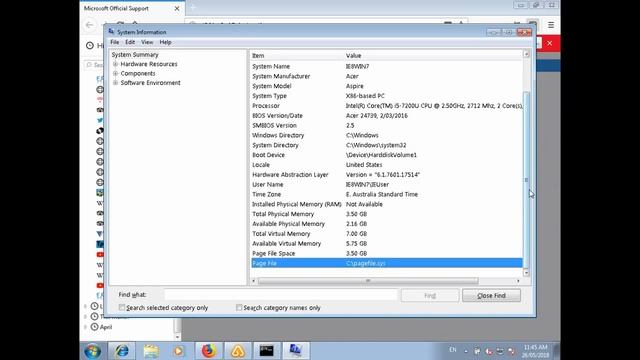
Task: Select the BIOS Version/Date row
Action: click(387, 116)
